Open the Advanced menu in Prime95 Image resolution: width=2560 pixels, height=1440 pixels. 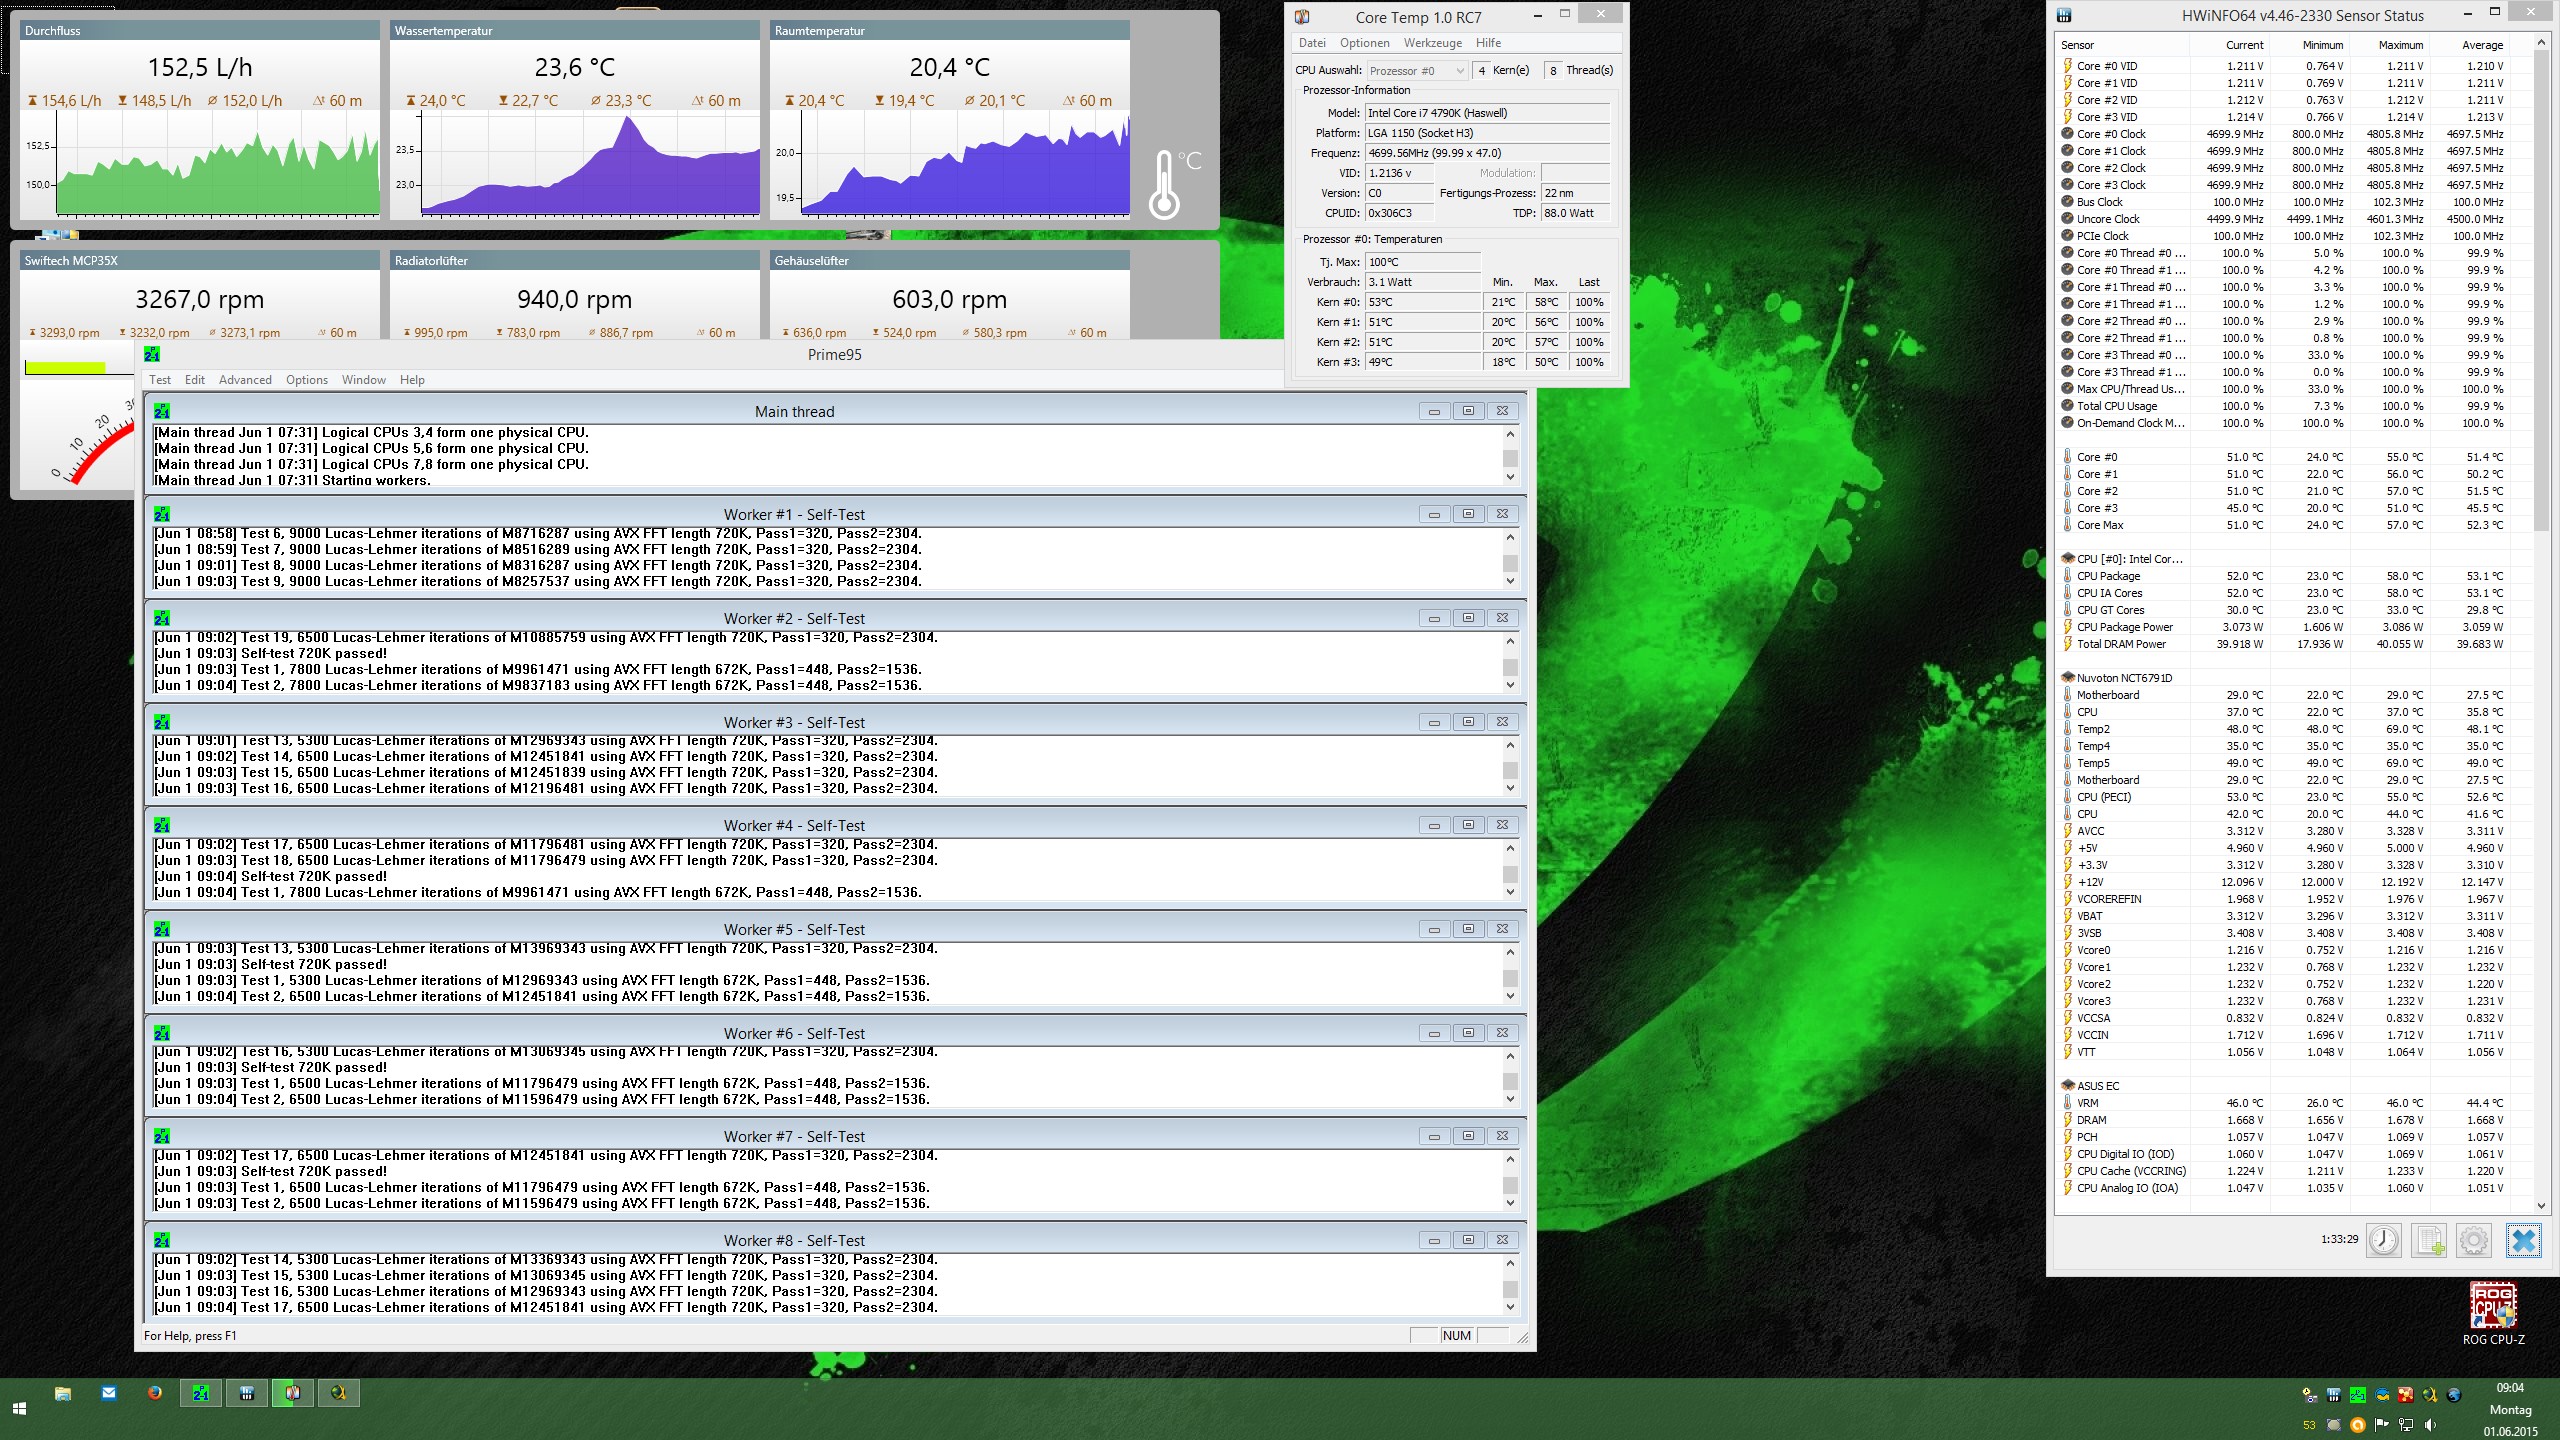point(245,380)
